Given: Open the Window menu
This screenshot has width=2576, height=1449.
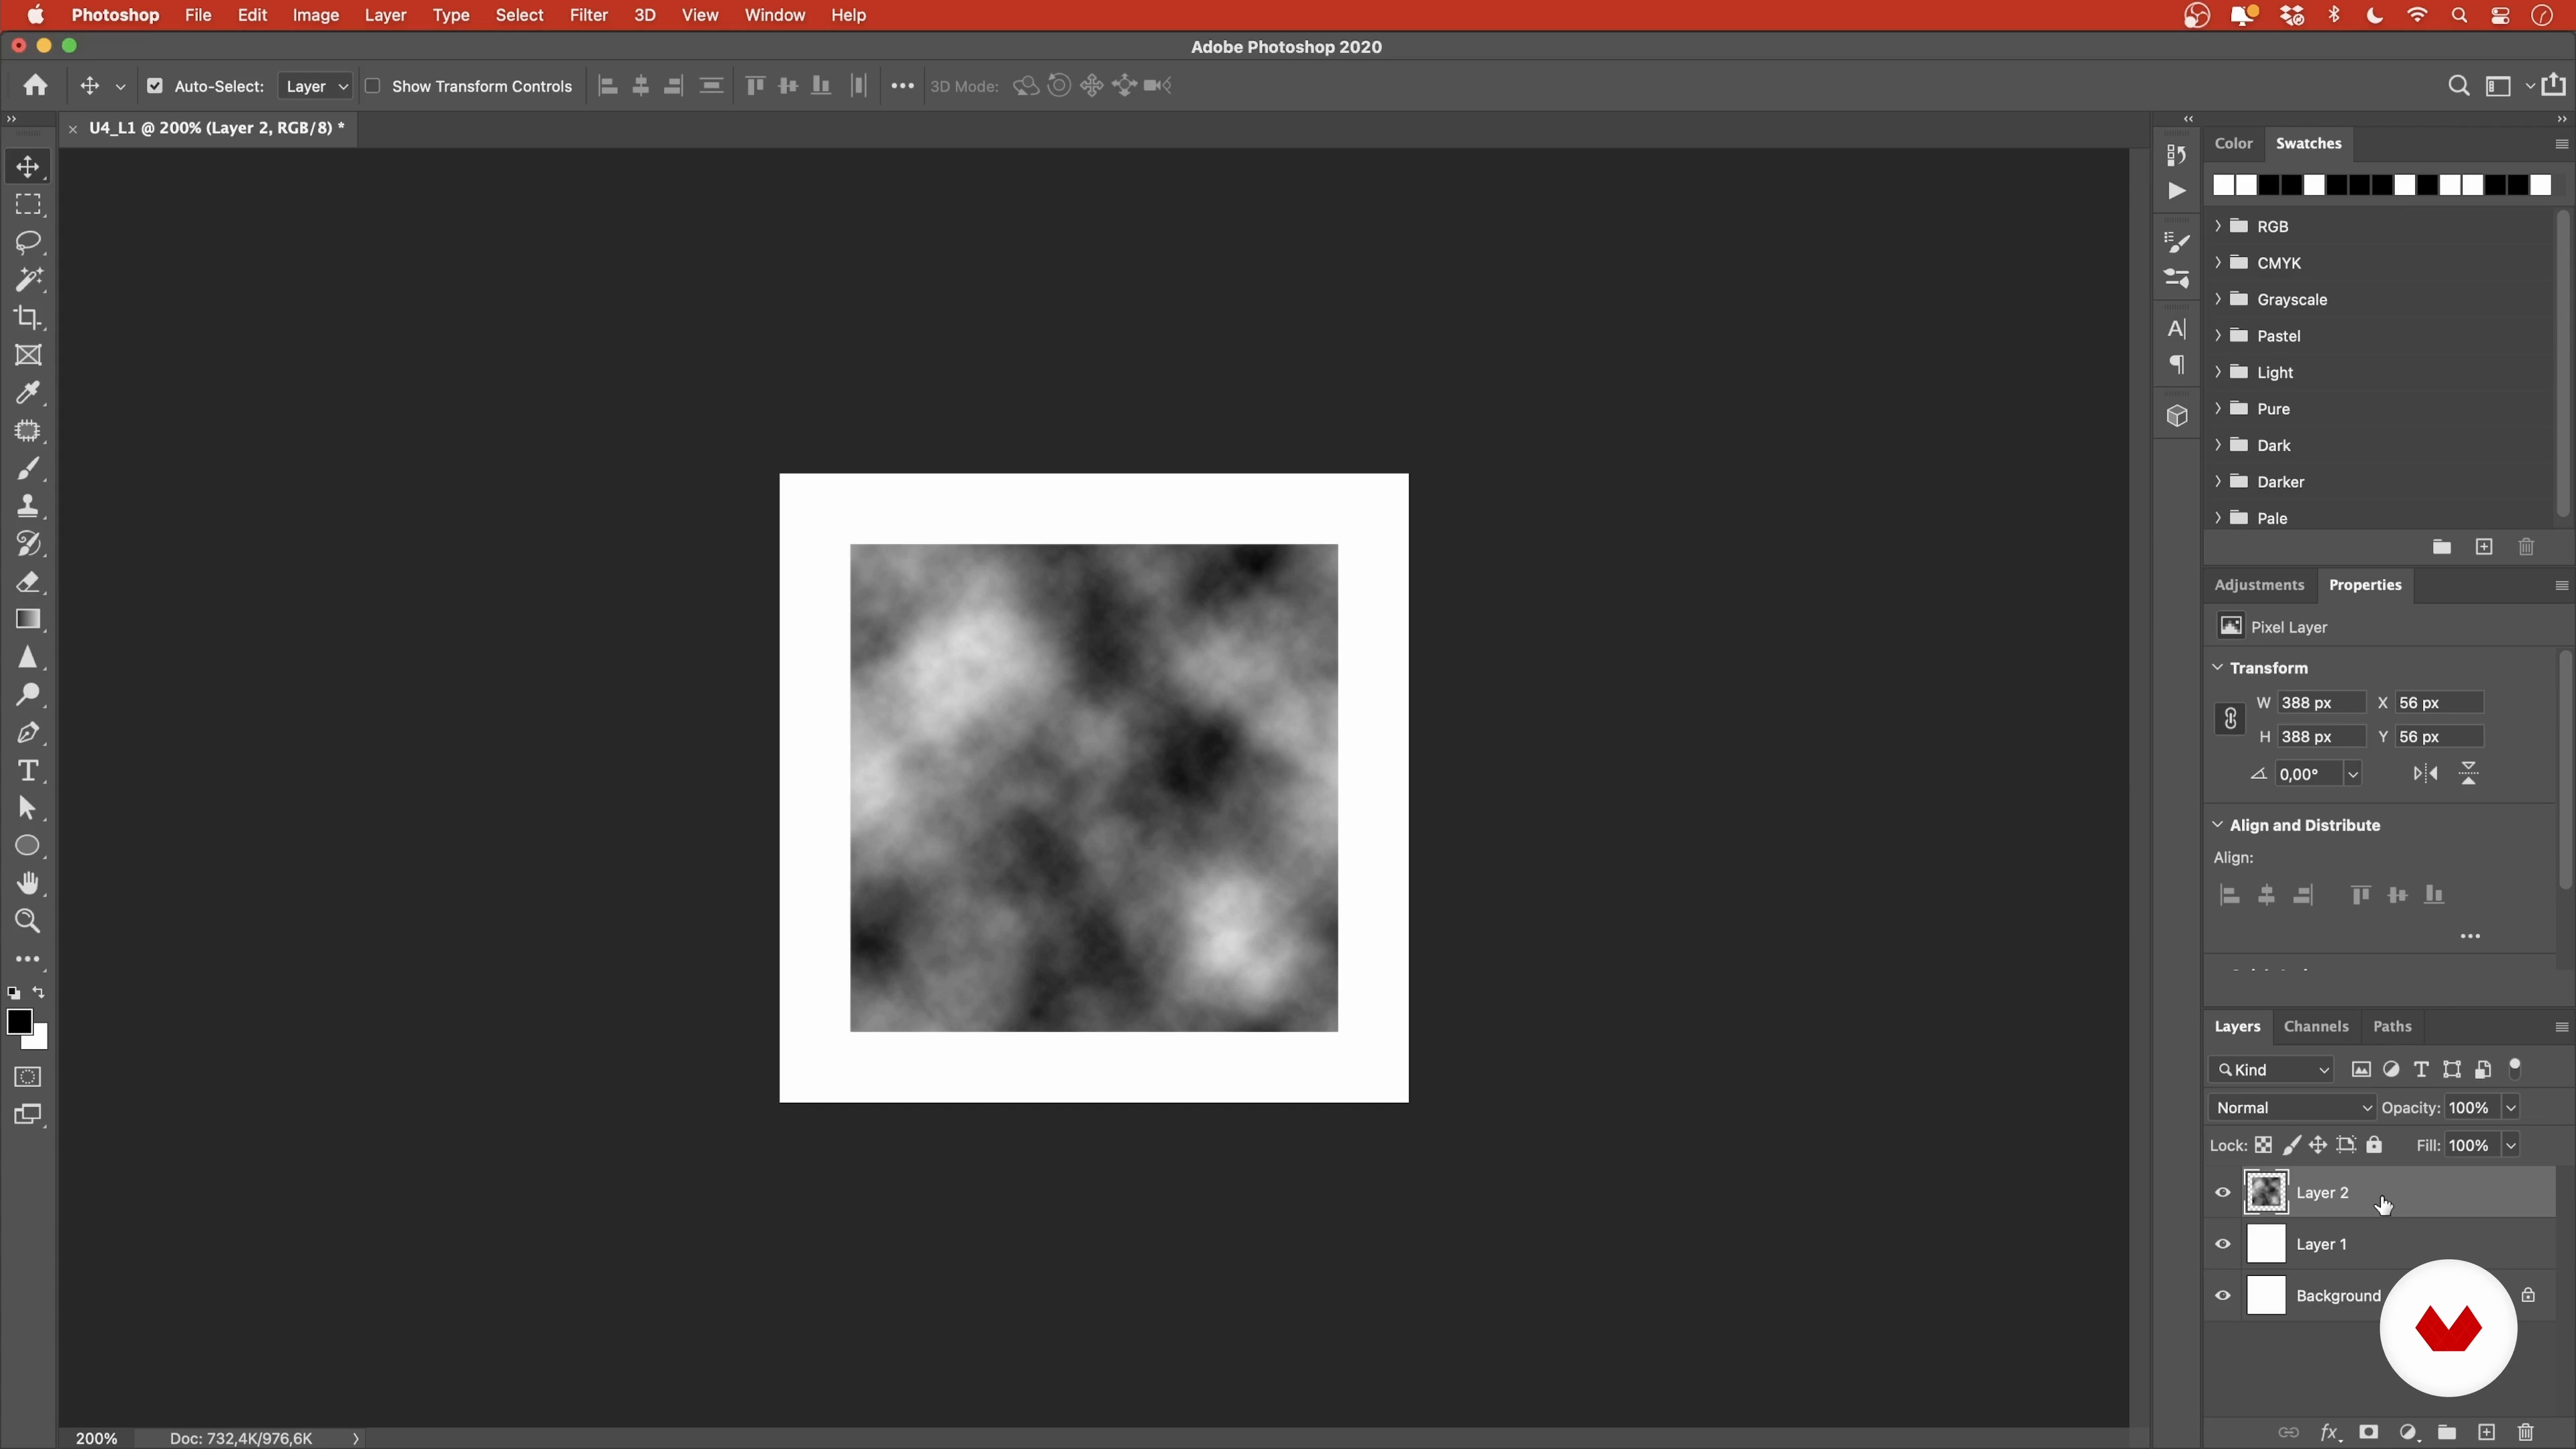Looking at the screenshot, I should (774, 15).
